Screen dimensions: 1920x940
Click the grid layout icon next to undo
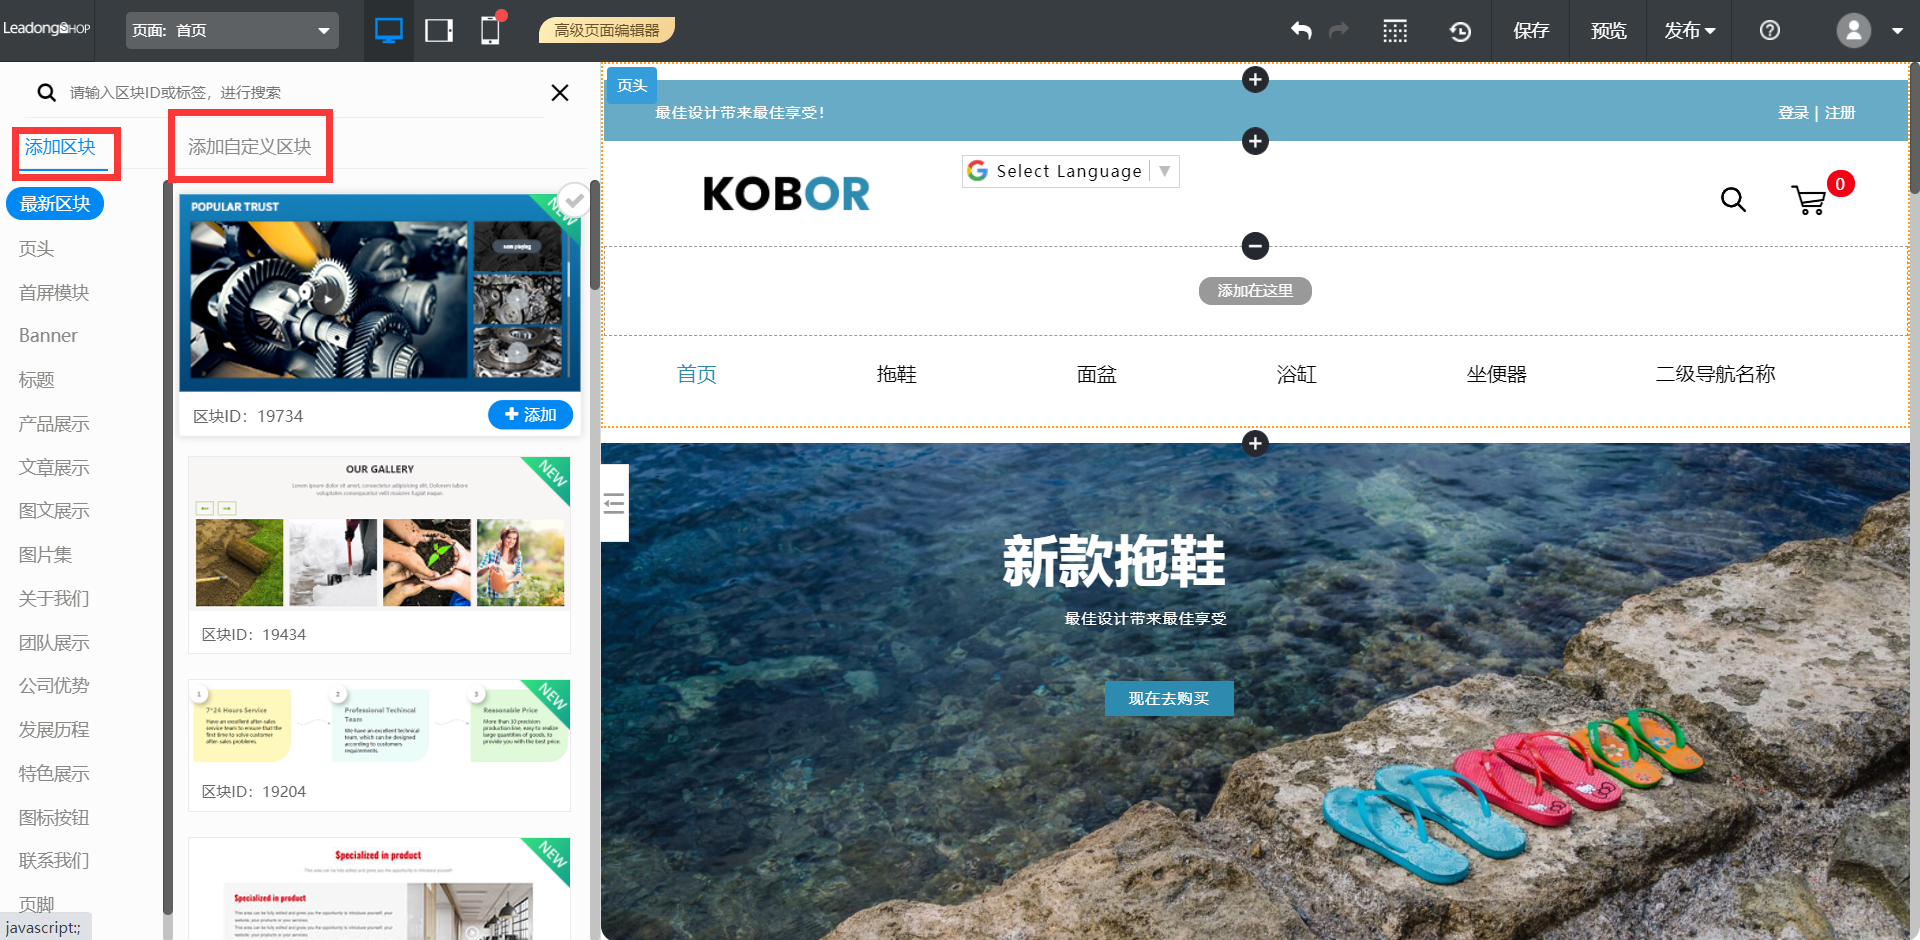1395,31
